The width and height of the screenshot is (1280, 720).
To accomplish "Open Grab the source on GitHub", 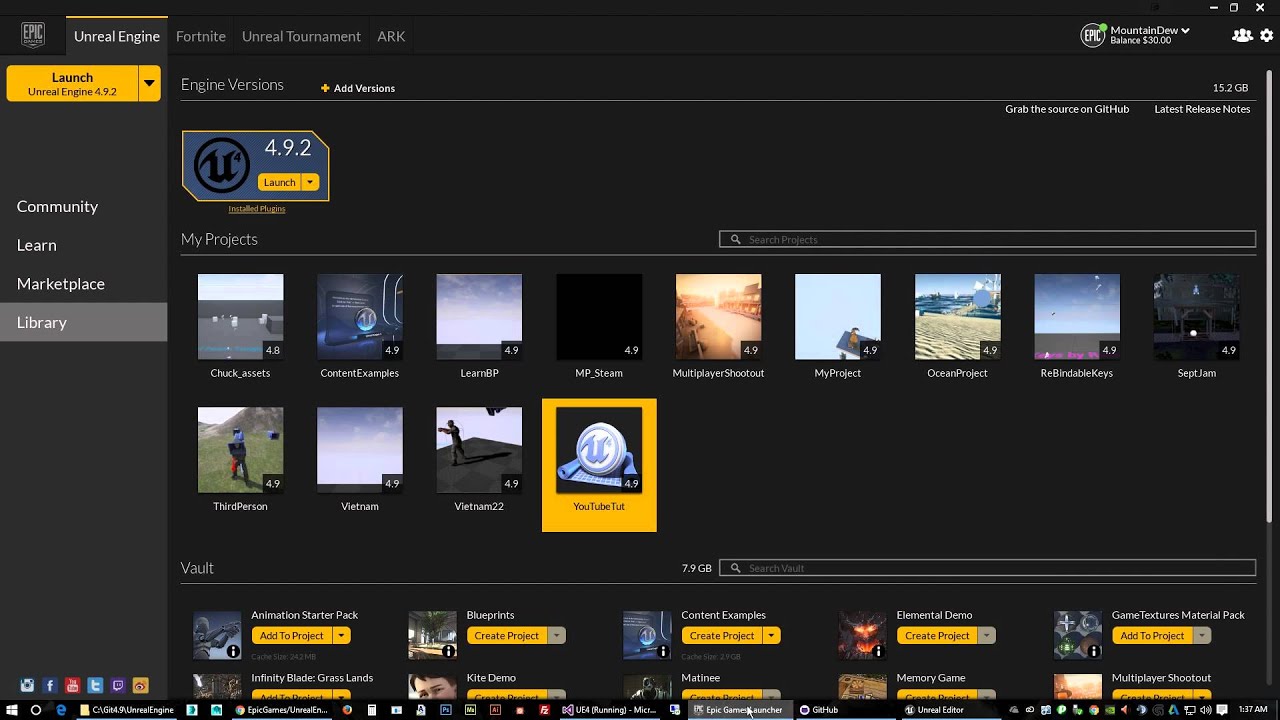I will pyautogui.click(x=1067, y=109).
